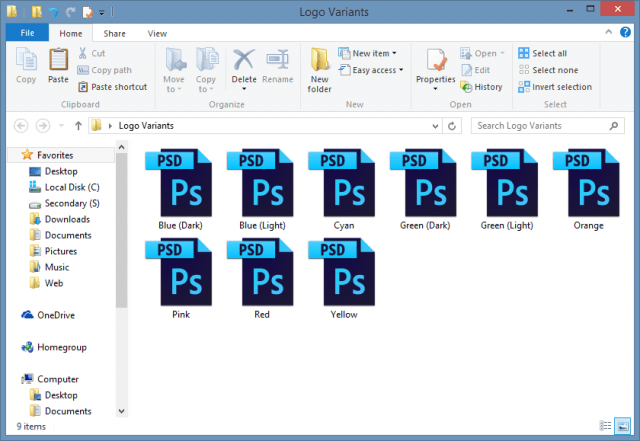Select the Red PSD file
Viewport: 640px width, 441px height.
coord(261,279)
